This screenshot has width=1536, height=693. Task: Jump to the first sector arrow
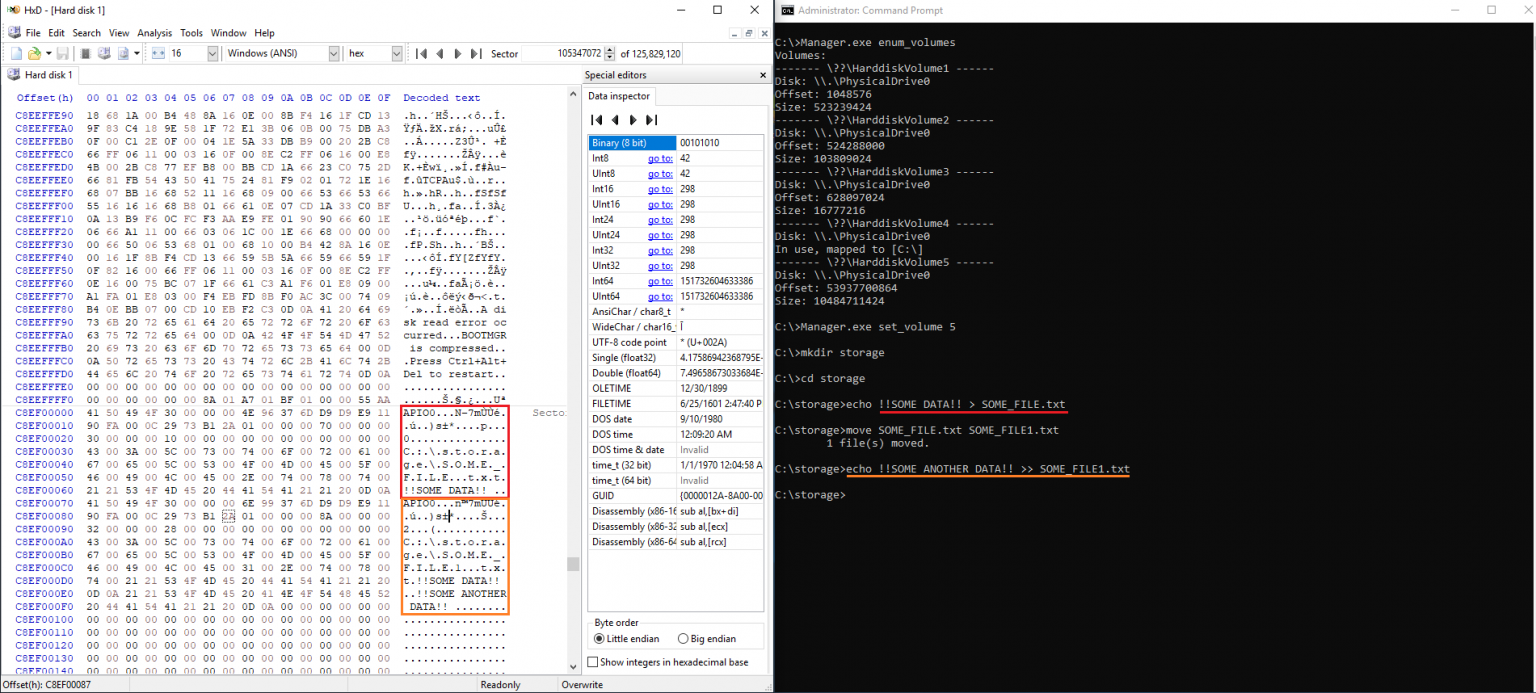click(x=421, y=53)
